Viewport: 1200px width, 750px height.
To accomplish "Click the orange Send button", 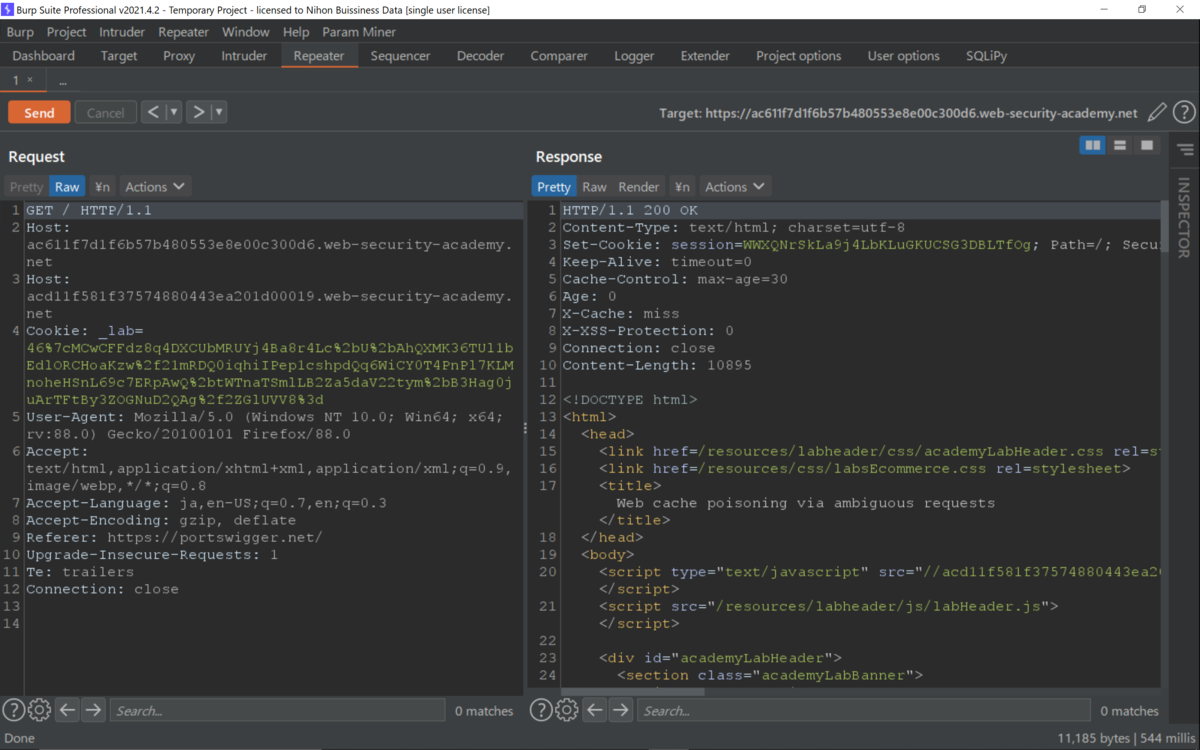I will (x=39, y=113).
